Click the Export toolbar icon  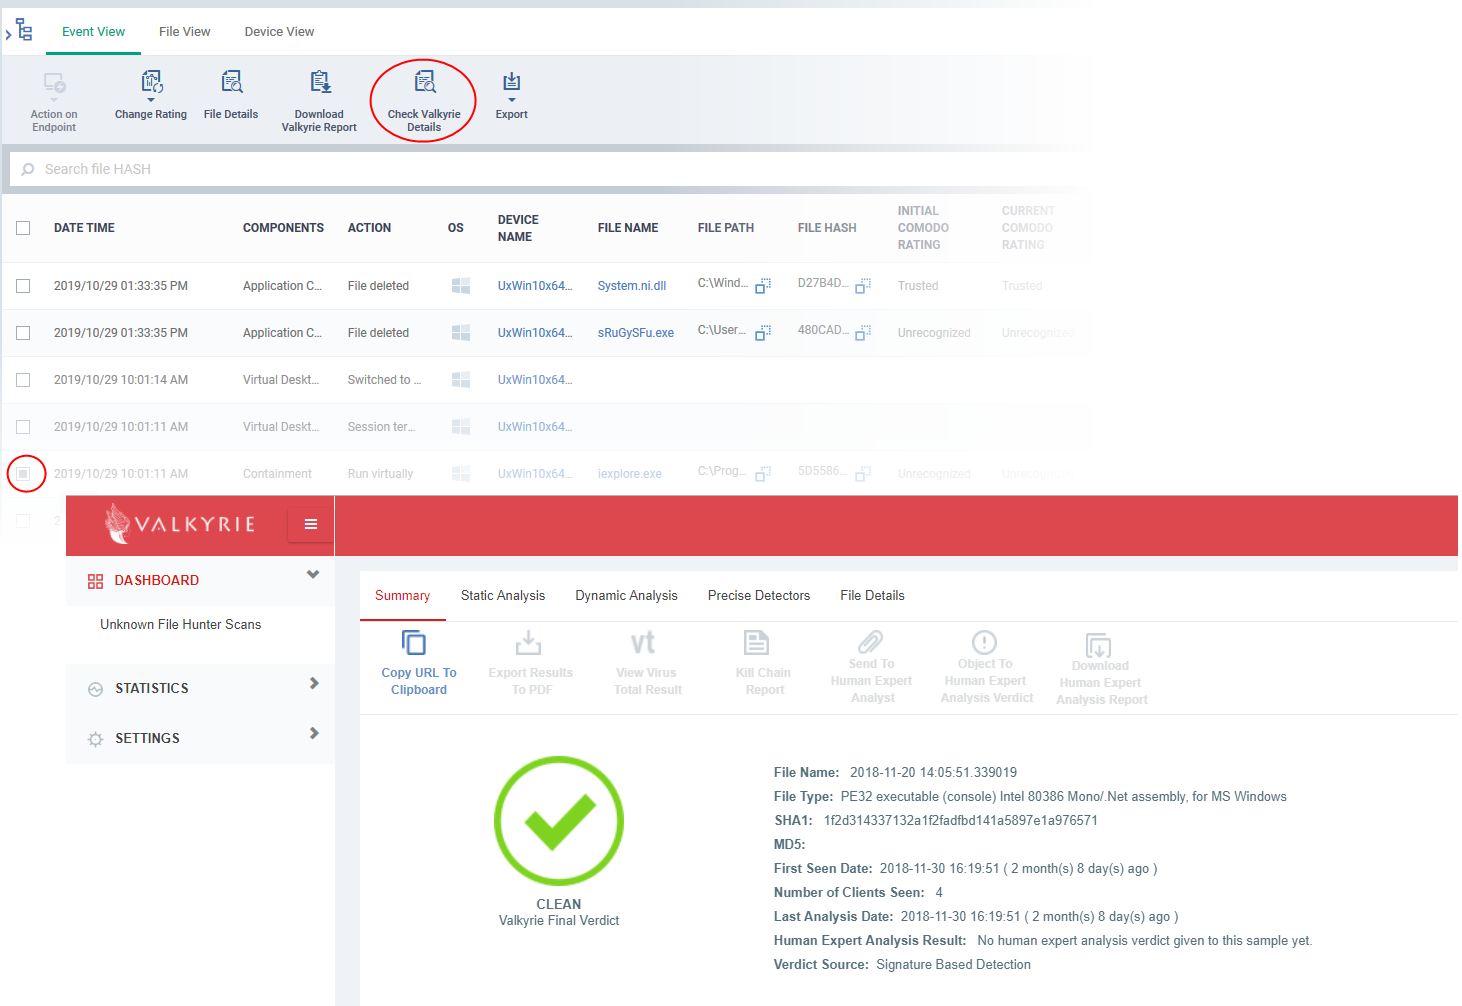(x=511, y=82)
